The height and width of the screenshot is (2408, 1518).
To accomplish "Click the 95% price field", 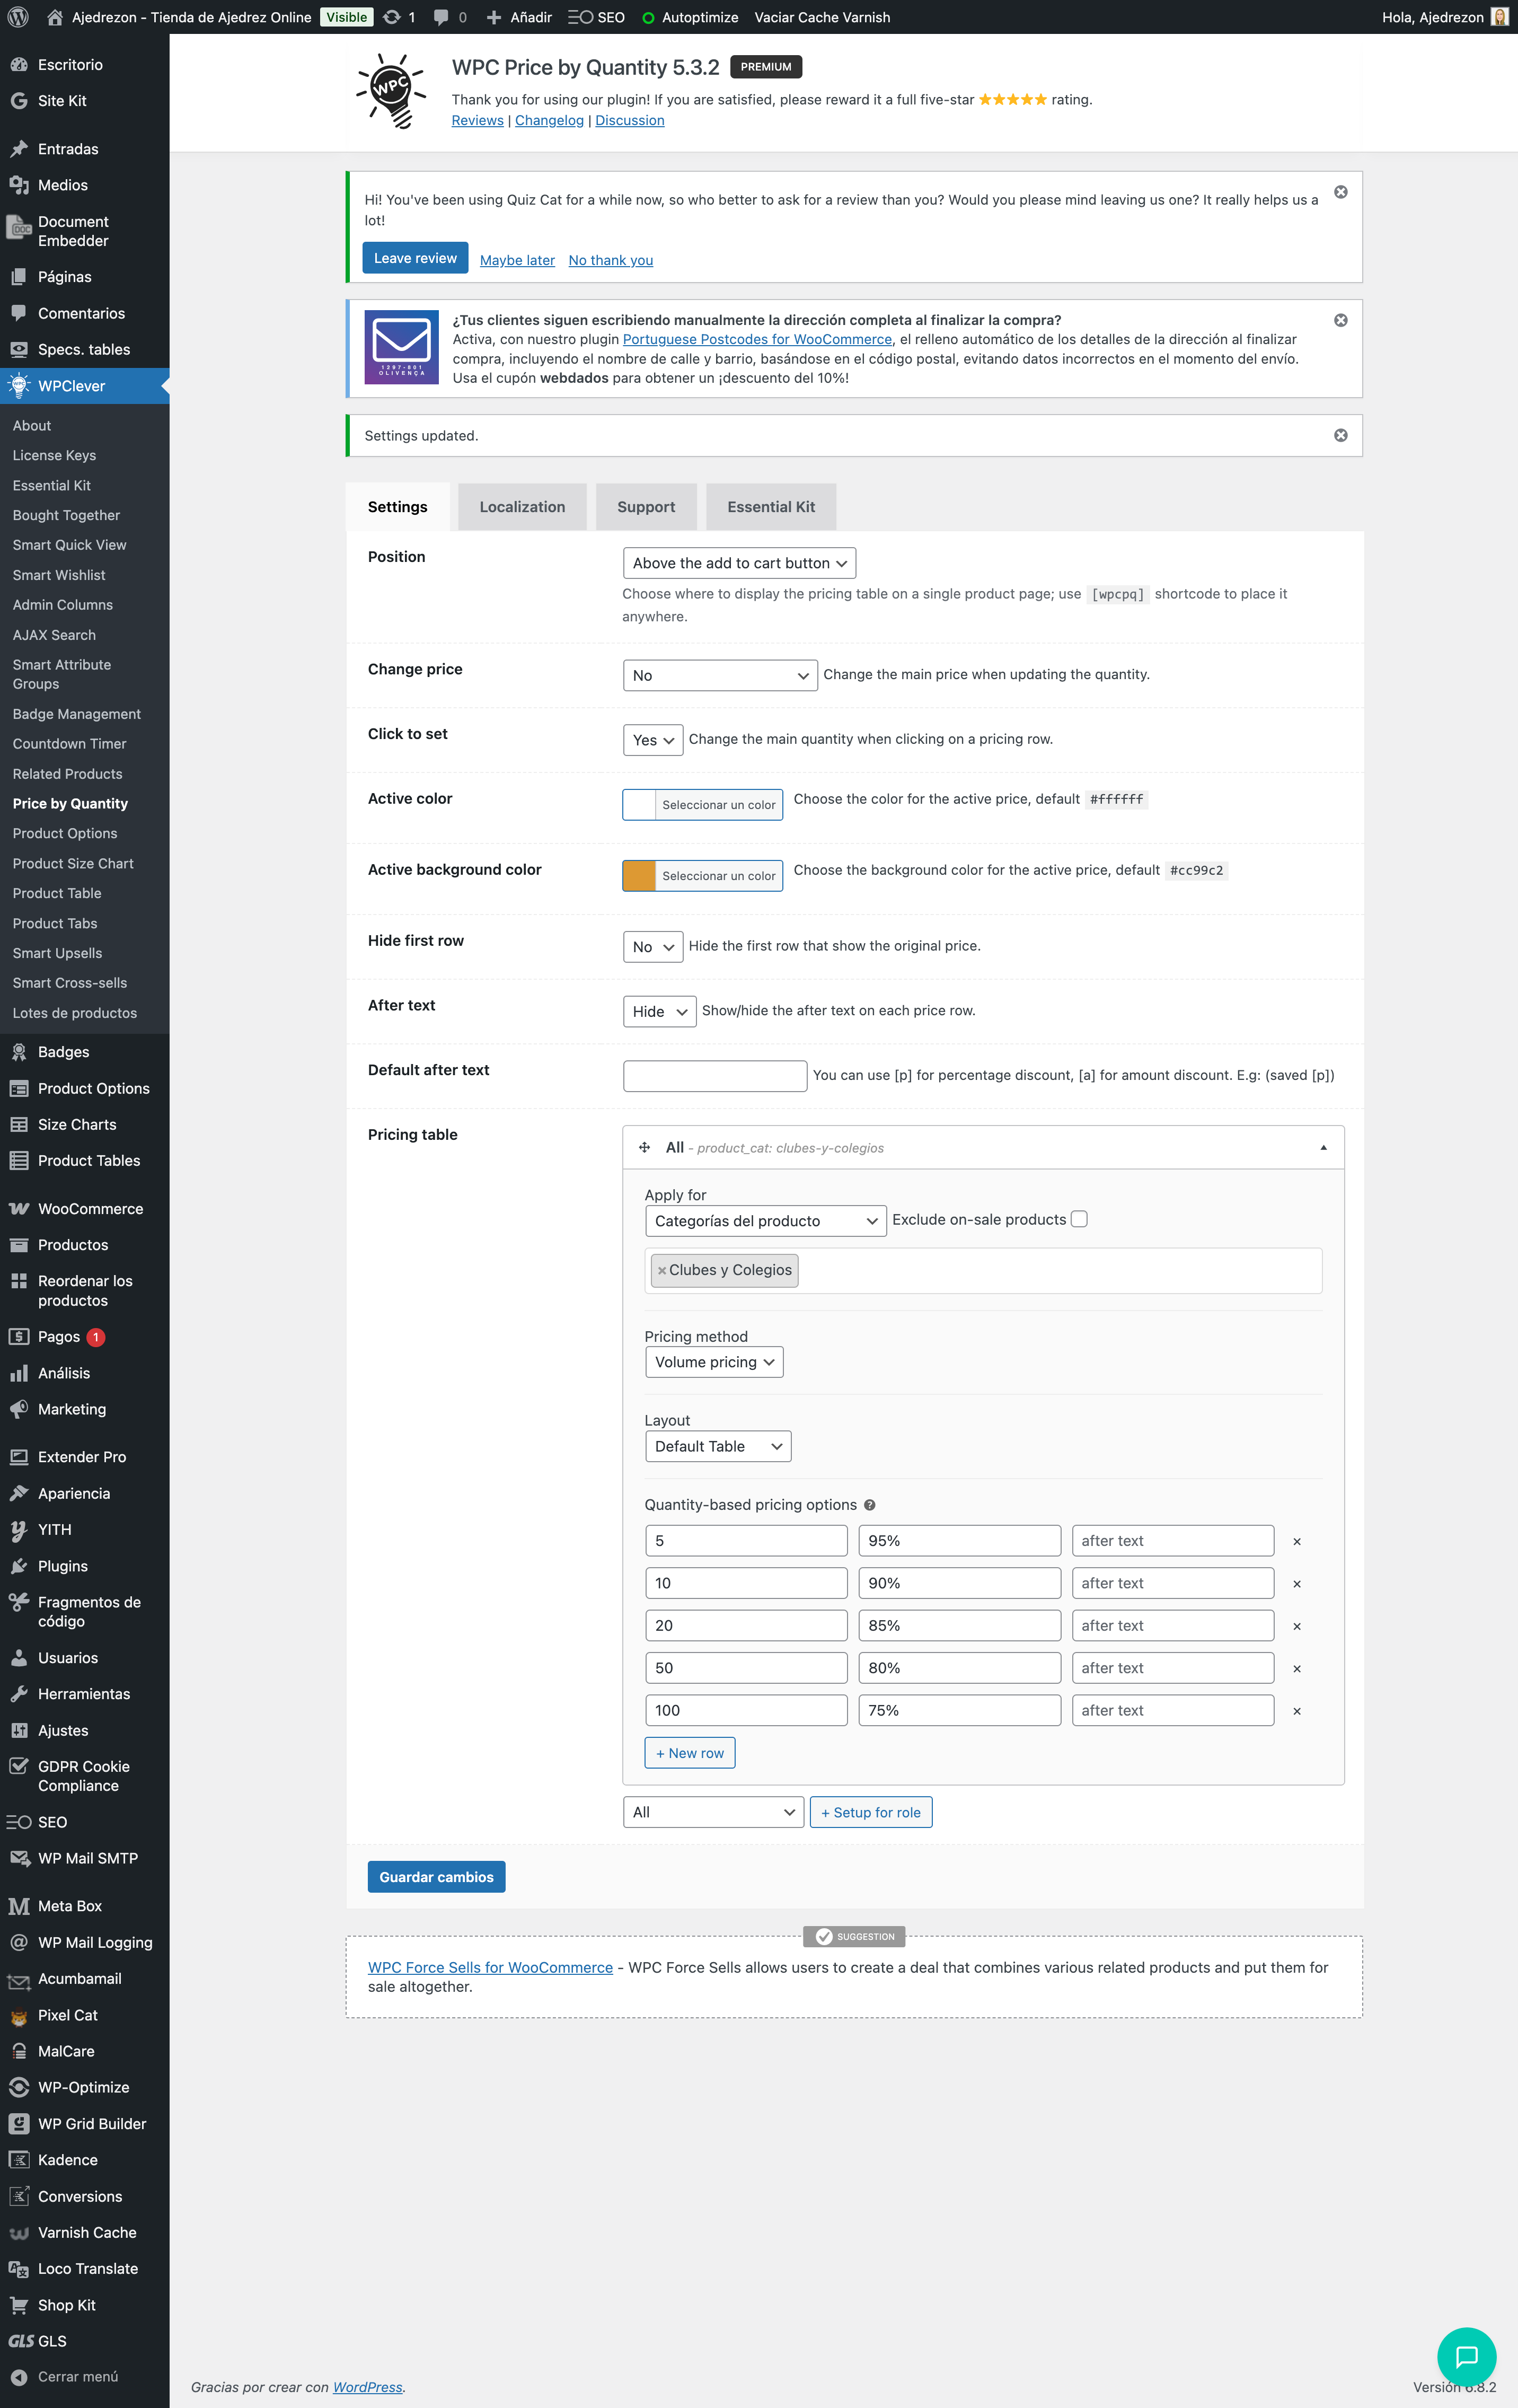I will point(960,1541).
